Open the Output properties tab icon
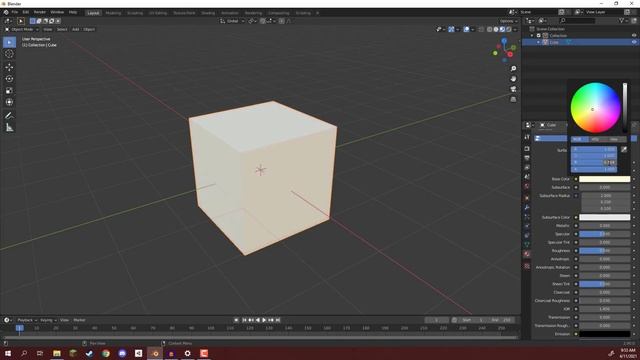 pyautogui.click(x=527, y=158)
